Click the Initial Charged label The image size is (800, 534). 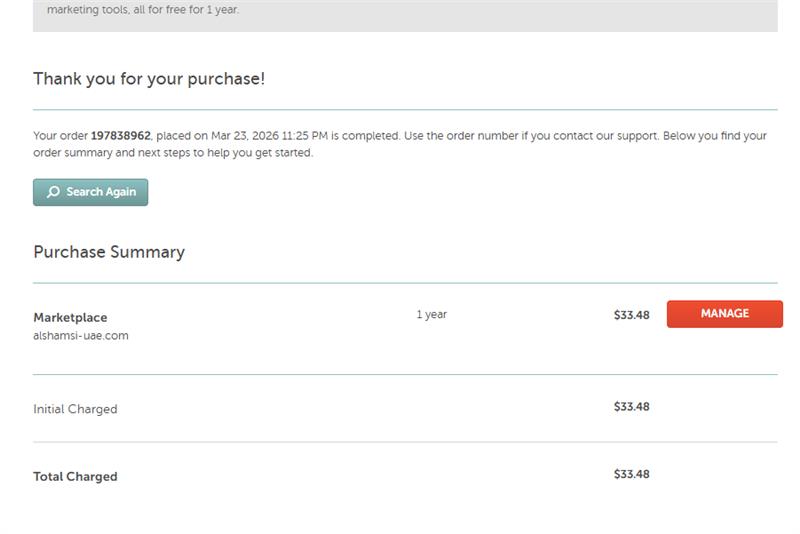point(75,409)
